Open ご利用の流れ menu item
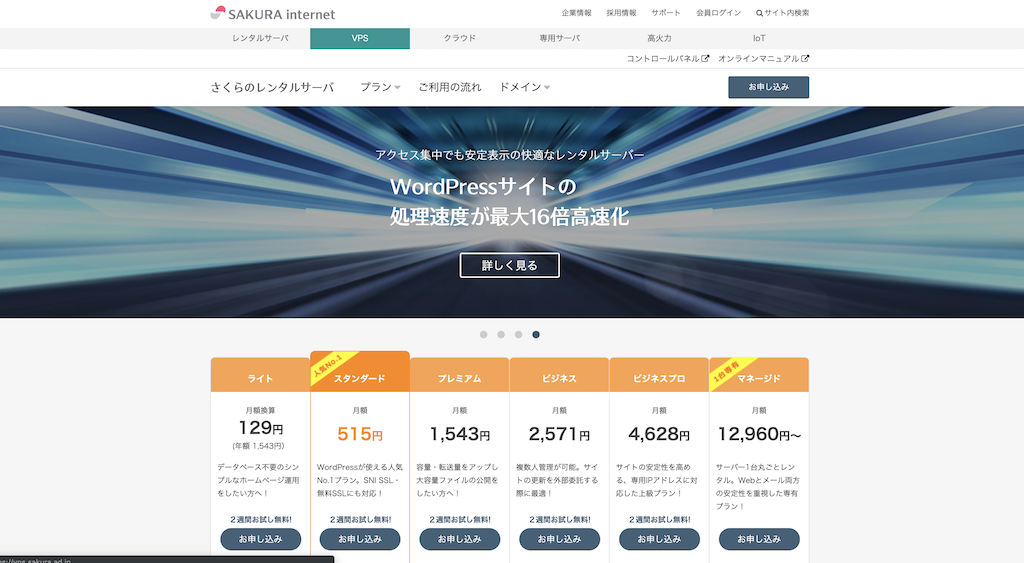This screenshot has height=563, width=1024. click(449, 87)
